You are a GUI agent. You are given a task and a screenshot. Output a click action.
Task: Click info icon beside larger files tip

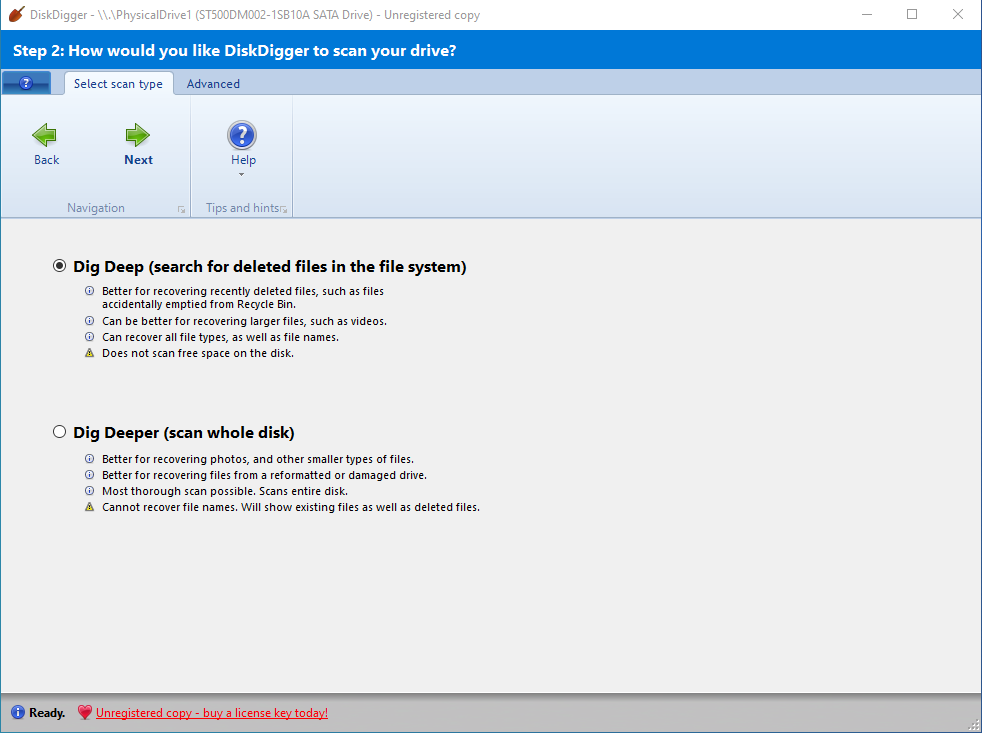pyautogui.click(x=90, y=321)
